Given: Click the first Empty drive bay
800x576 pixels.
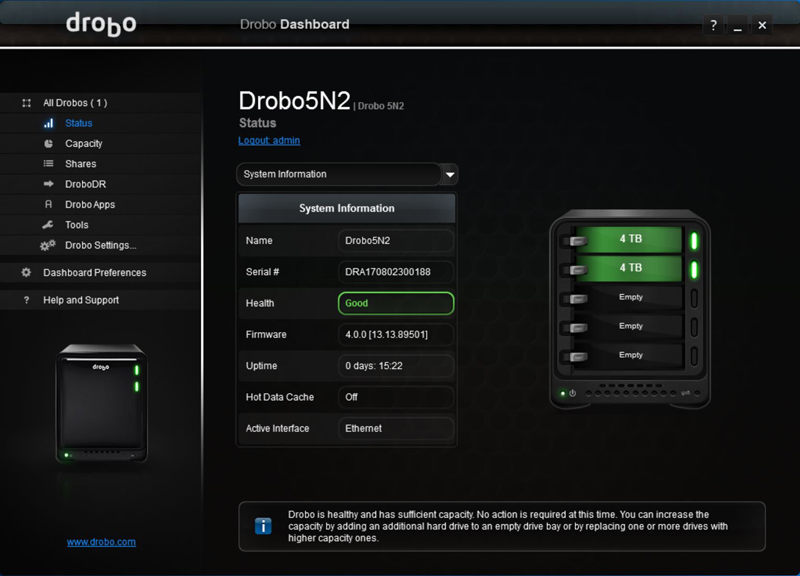Looking at the screenshot, I should [x=631, y=297].
